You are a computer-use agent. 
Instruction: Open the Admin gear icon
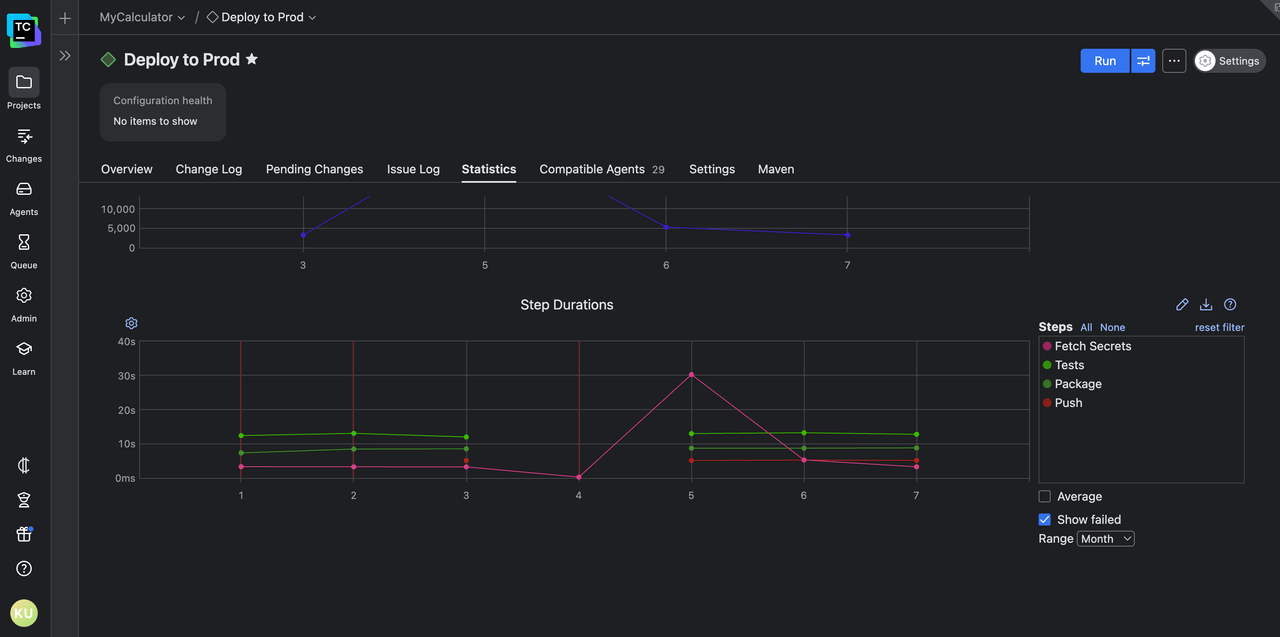24,296
